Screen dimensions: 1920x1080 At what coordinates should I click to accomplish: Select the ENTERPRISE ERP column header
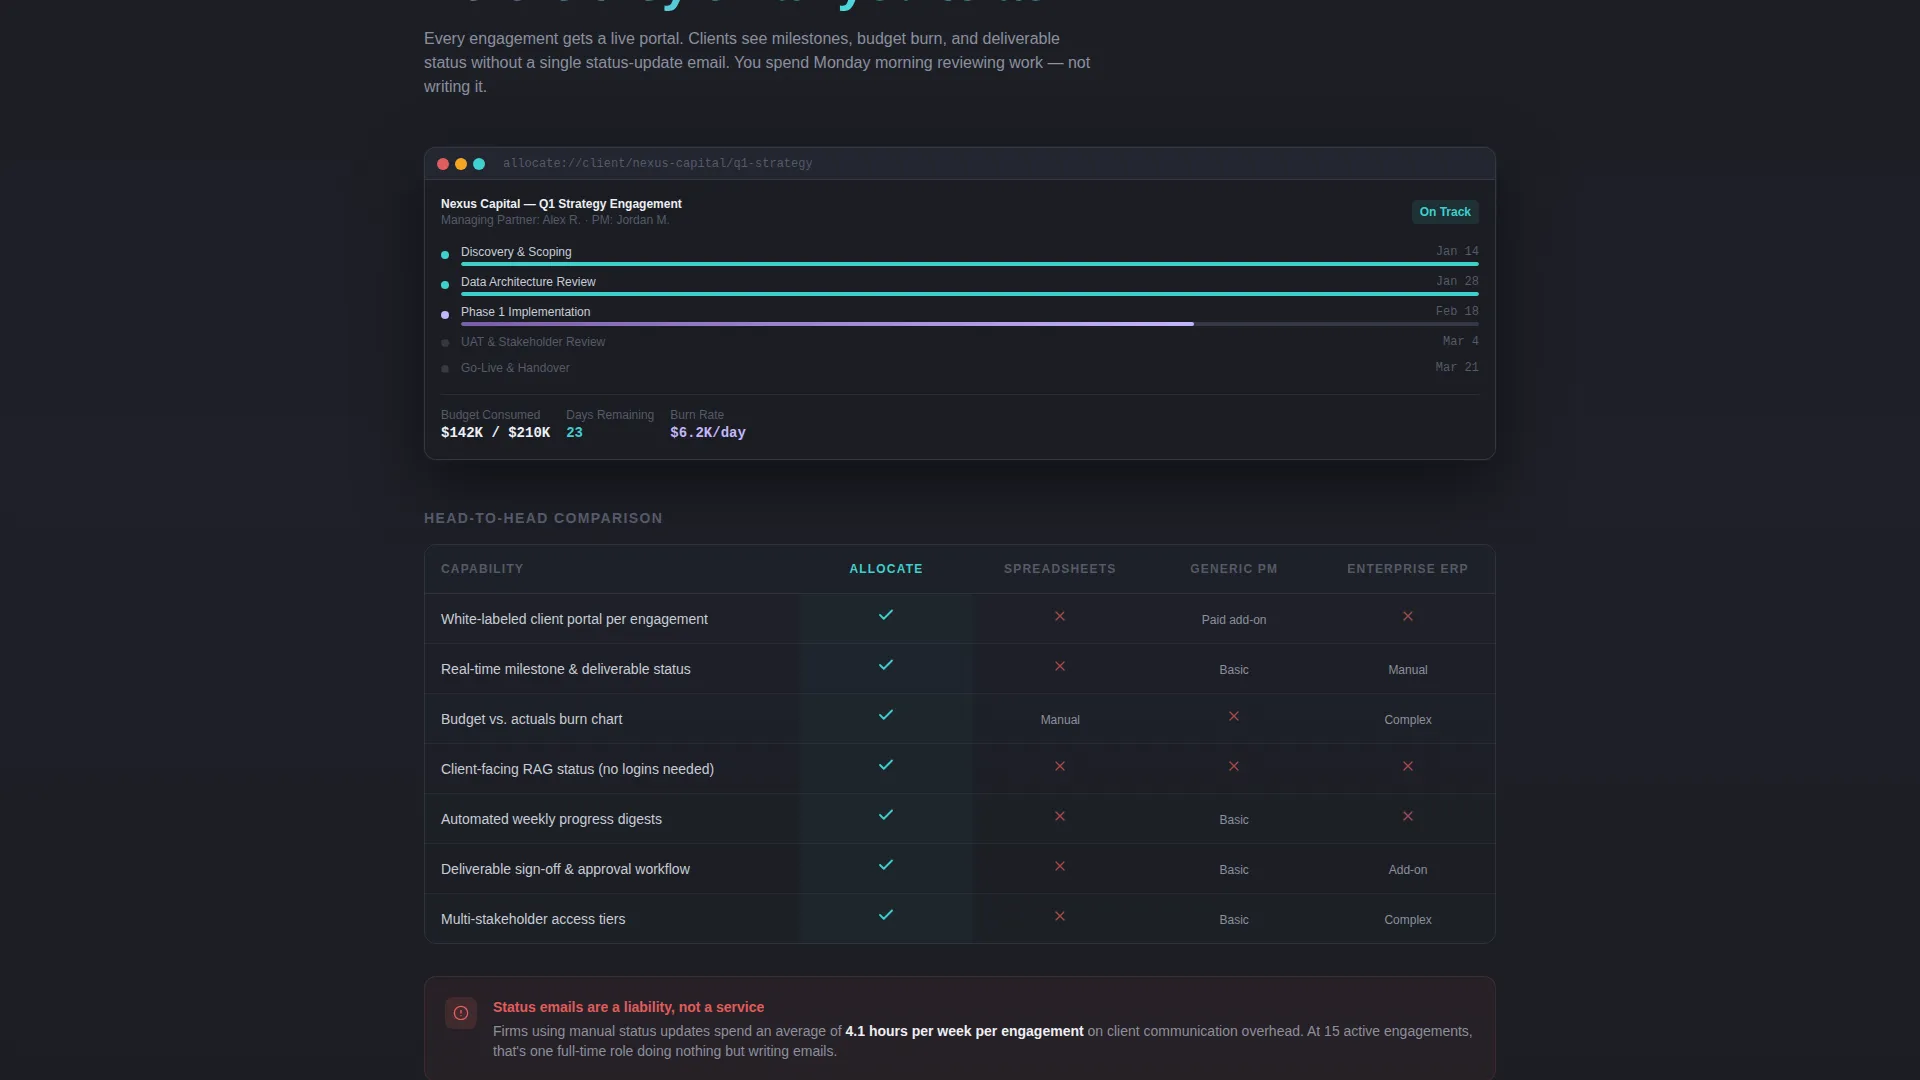click(1408, 569)
